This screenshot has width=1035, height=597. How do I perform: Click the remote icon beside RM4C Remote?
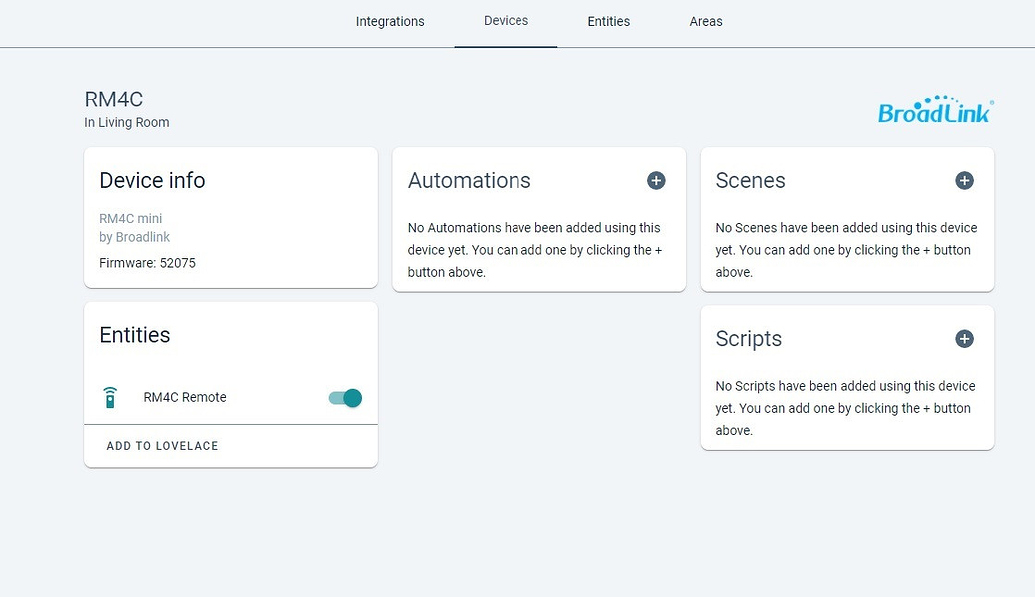(x=111, y=398)
